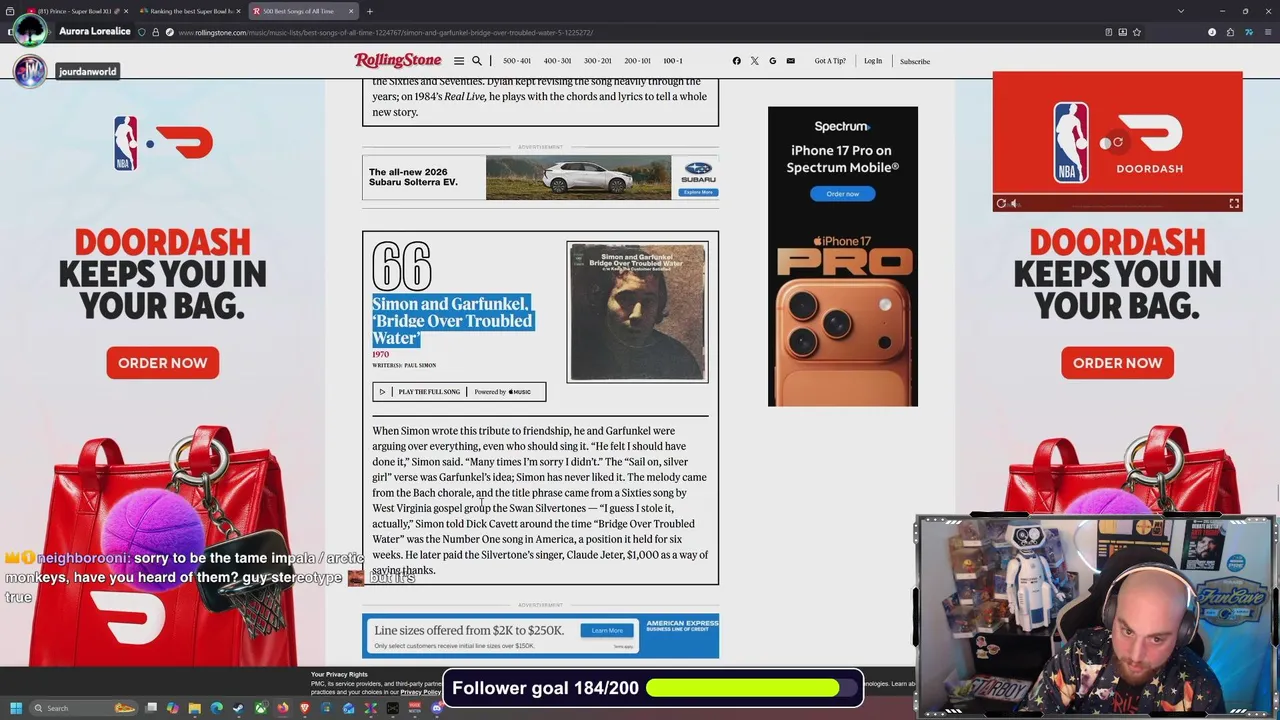Click ORDER NOW on left DoorDash ad
The image size is (1280, 720).
162,363
